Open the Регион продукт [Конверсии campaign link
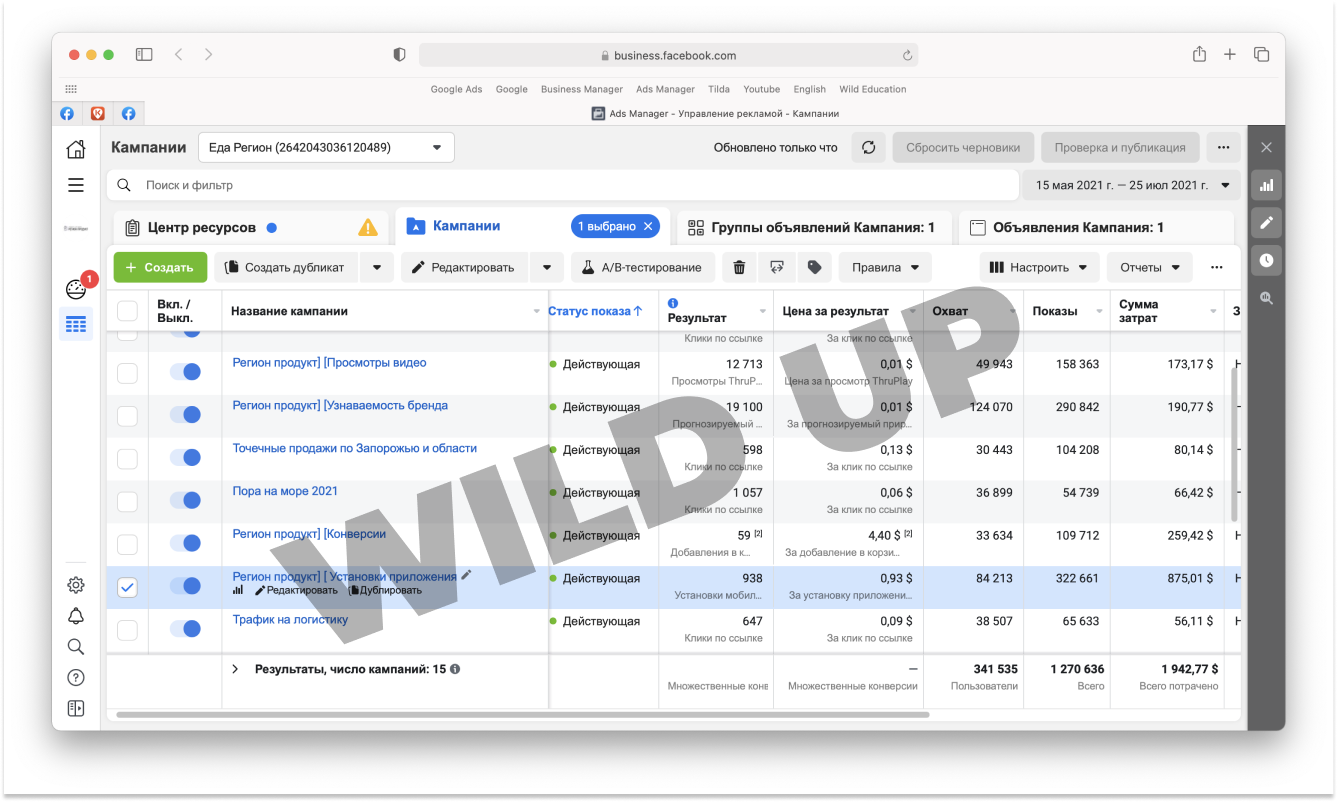The width and height of the screenshot is (1338, 802). click(309, 534)
